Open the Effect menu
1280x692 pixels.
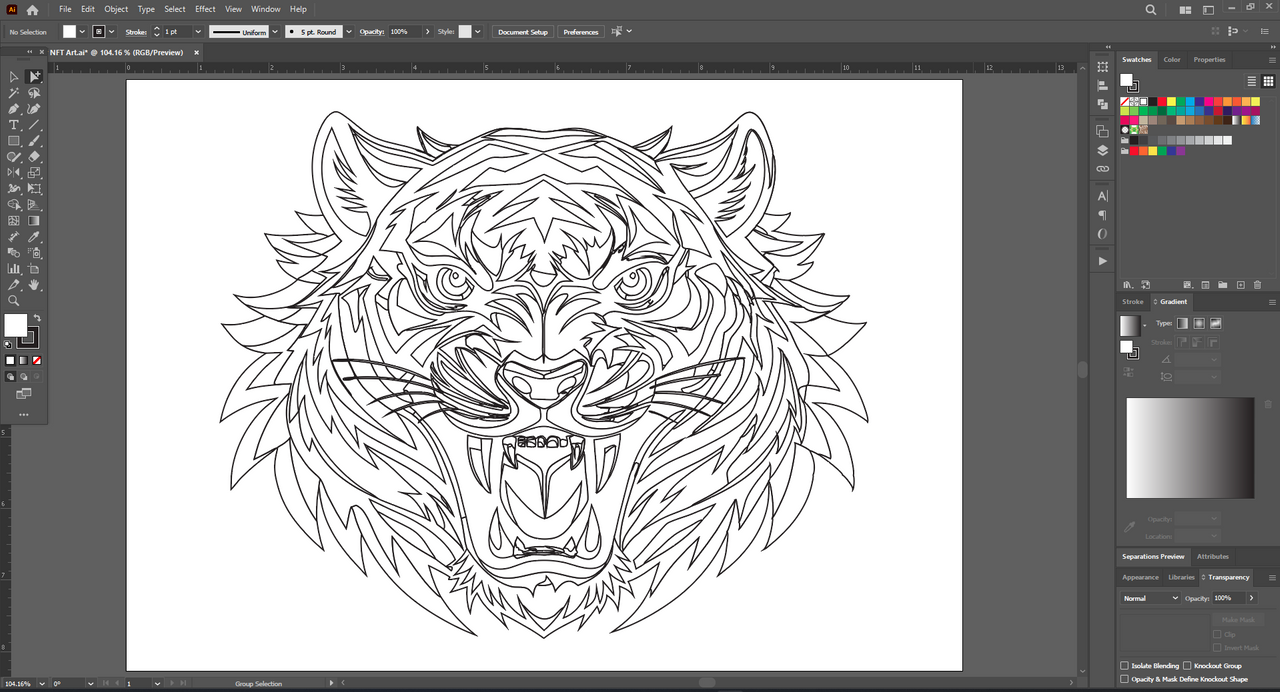(205, 9)
